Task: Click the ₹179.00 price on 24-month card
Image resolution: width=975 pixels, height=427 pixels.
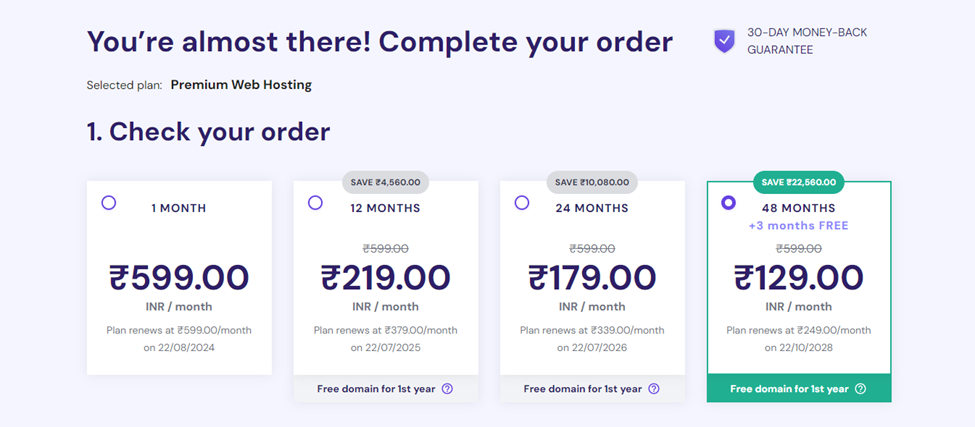Action: [592, 278]
